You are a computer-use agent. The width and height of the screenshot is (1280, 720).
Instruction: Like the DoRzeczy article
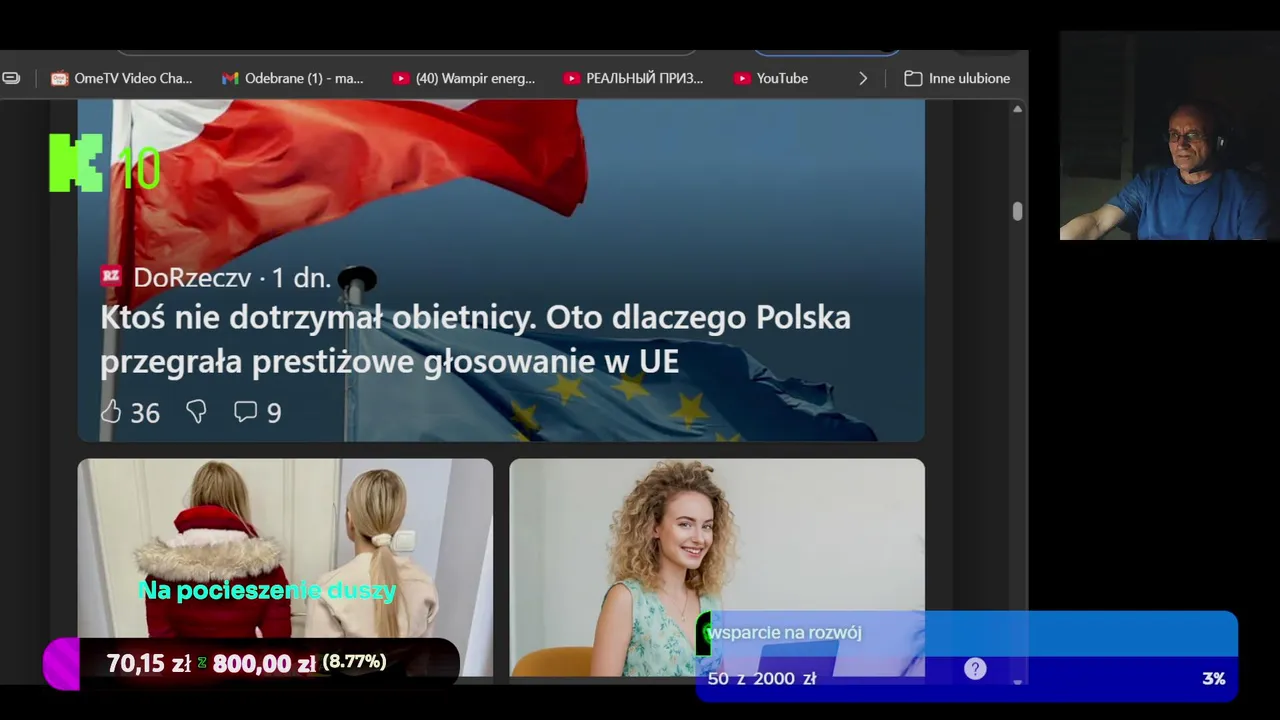coord(111,411)
